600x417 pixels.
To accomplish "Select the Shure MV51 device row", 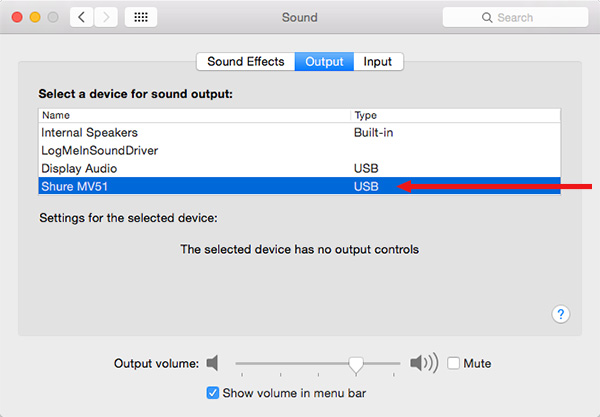I will (x=299, y=186).
